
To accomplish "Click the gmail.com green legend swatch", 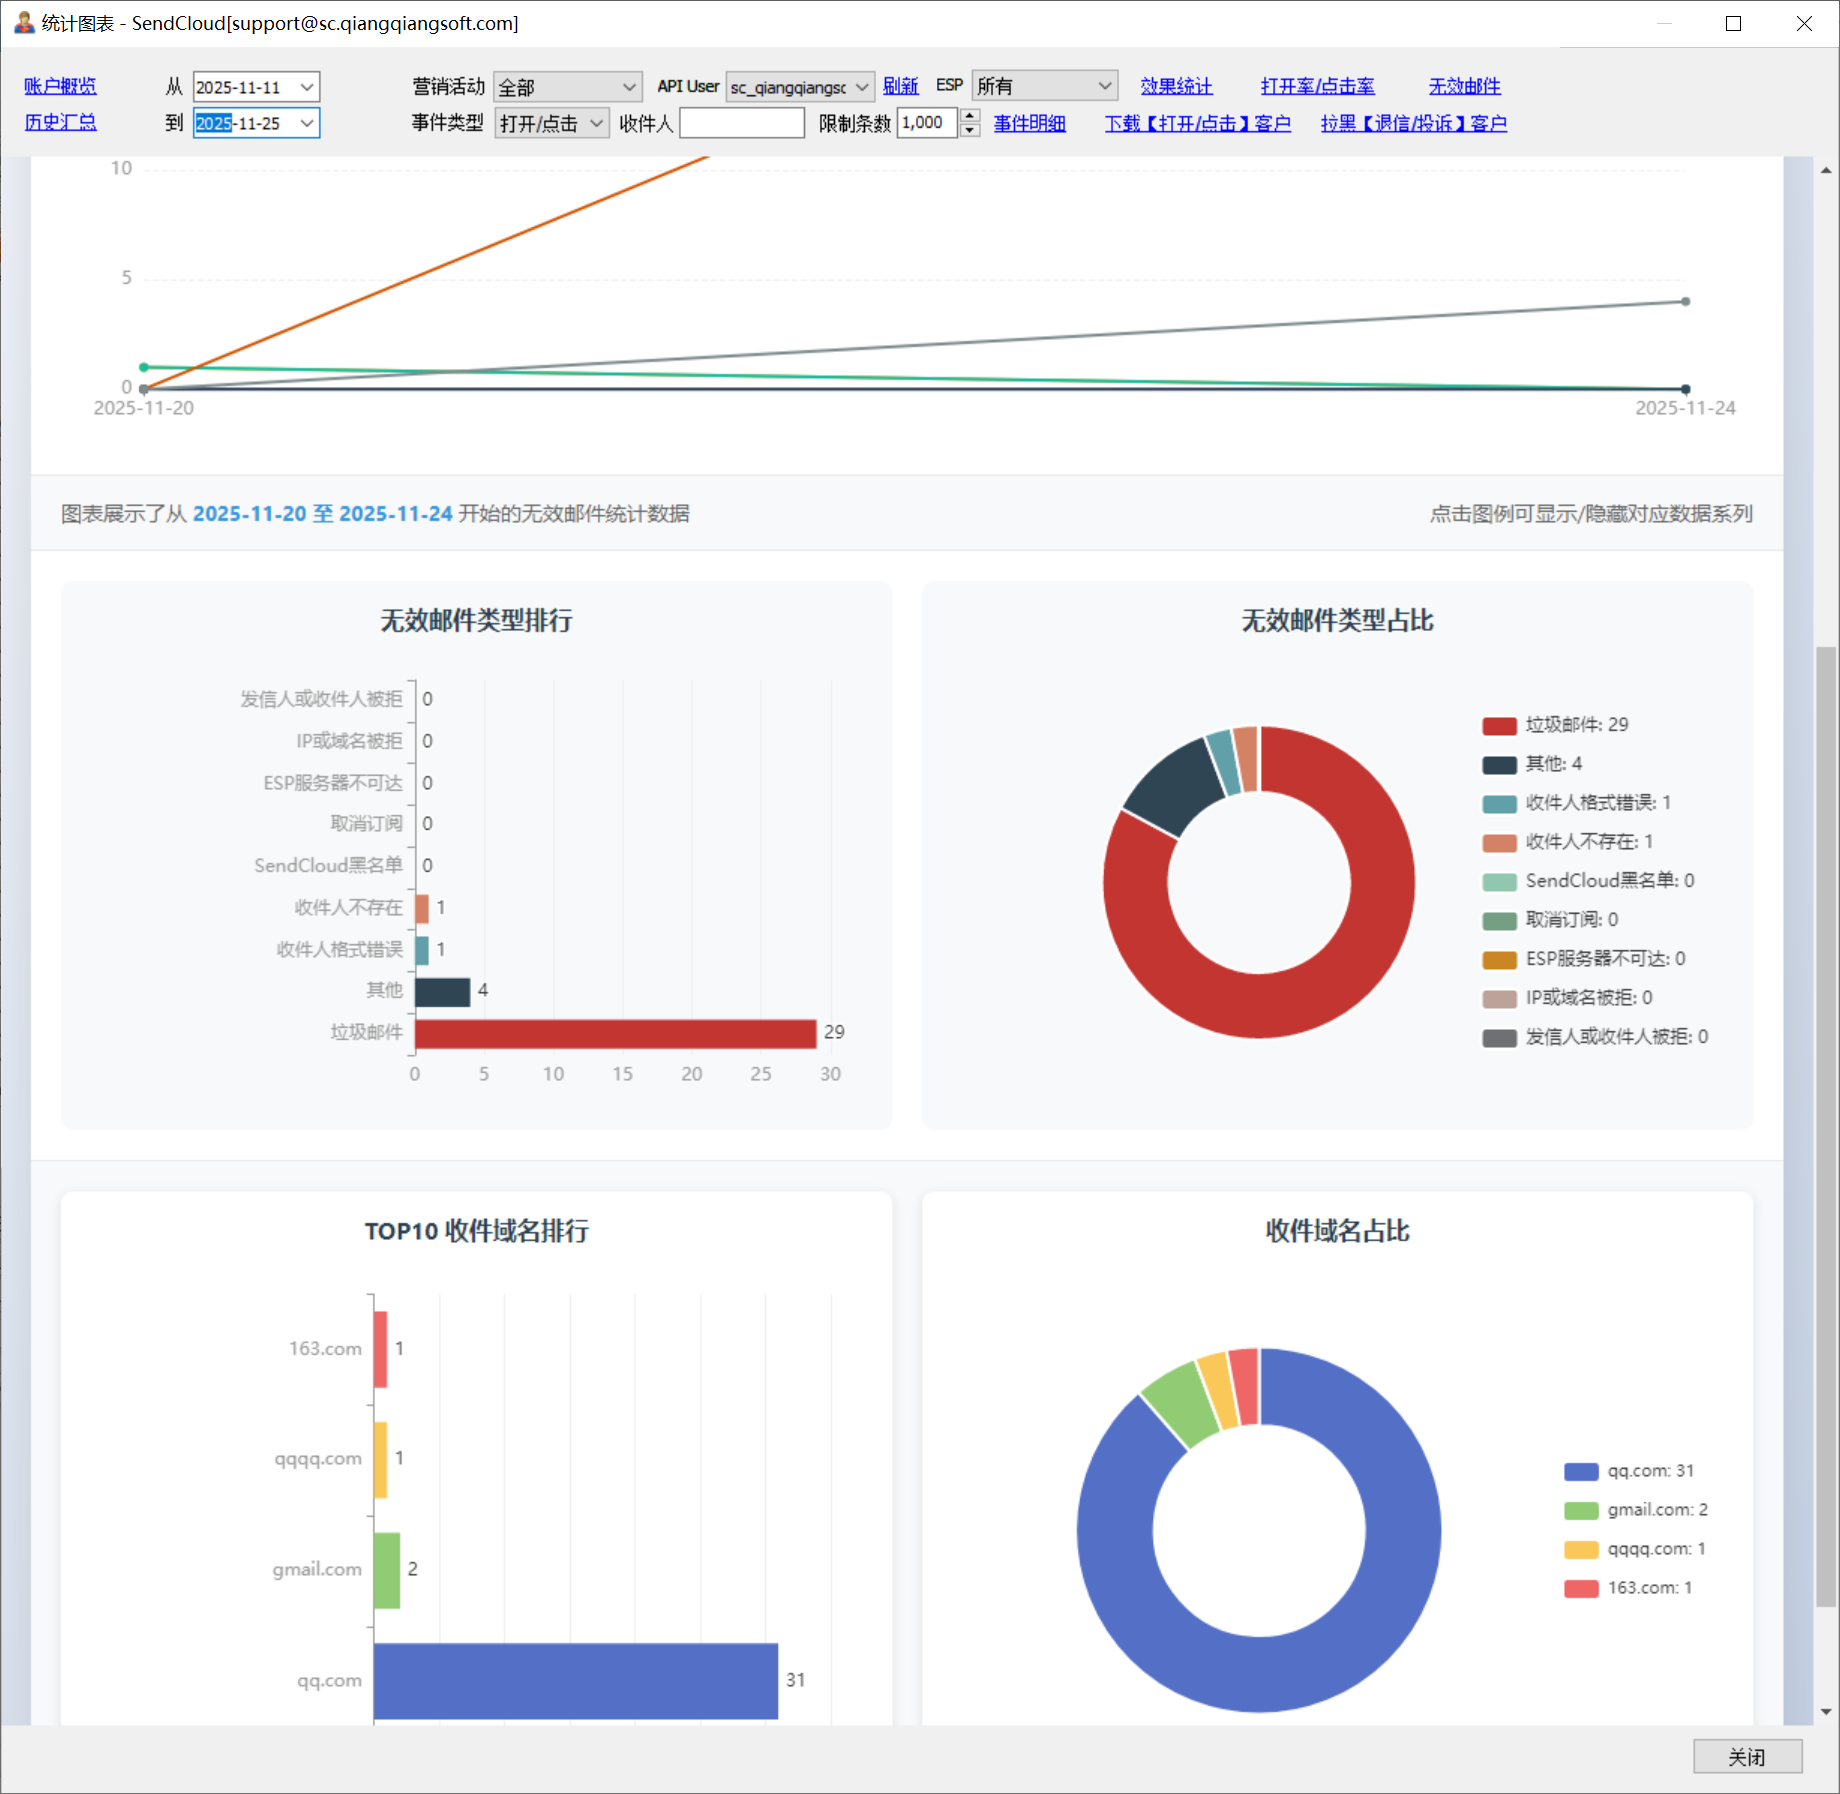I will pos(1581,1510).
